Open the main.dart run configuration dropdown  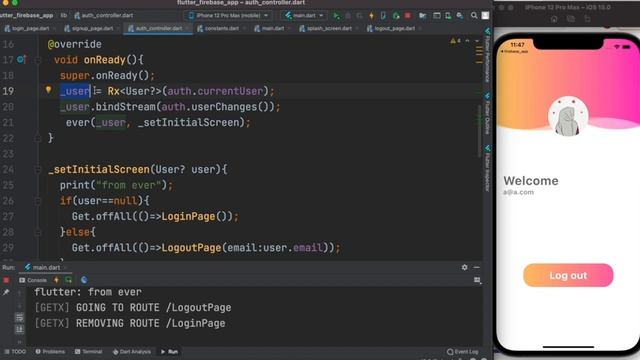click(x=304, y=16)
